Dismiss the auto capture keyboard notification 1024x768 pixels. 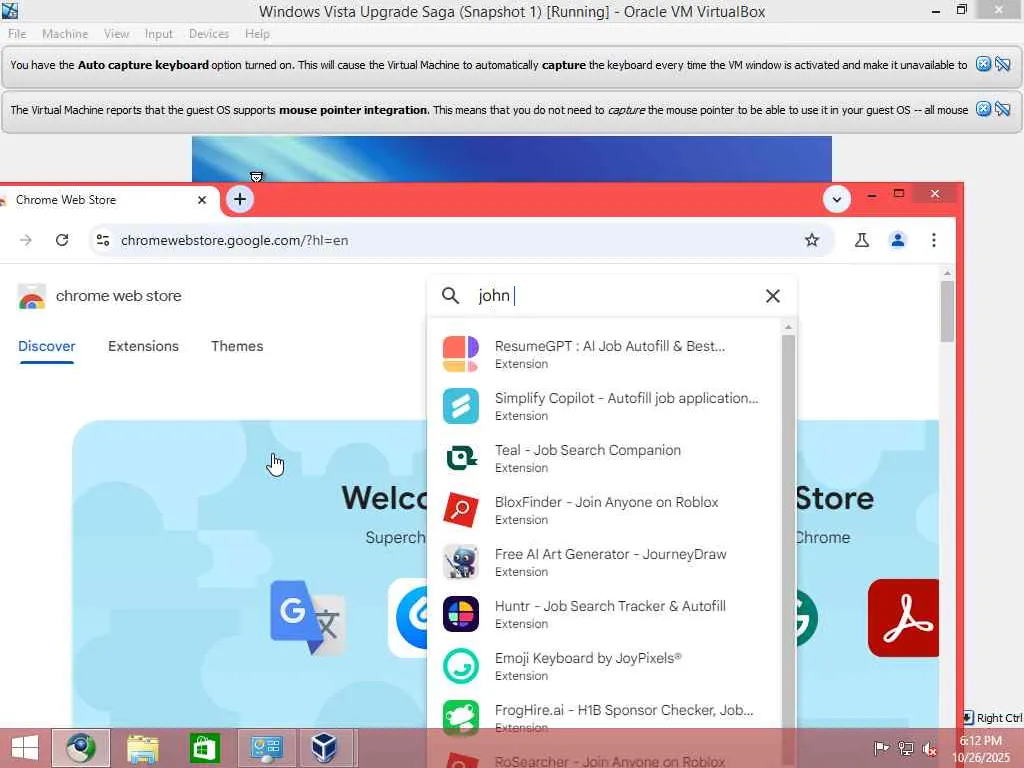[983, 64]
